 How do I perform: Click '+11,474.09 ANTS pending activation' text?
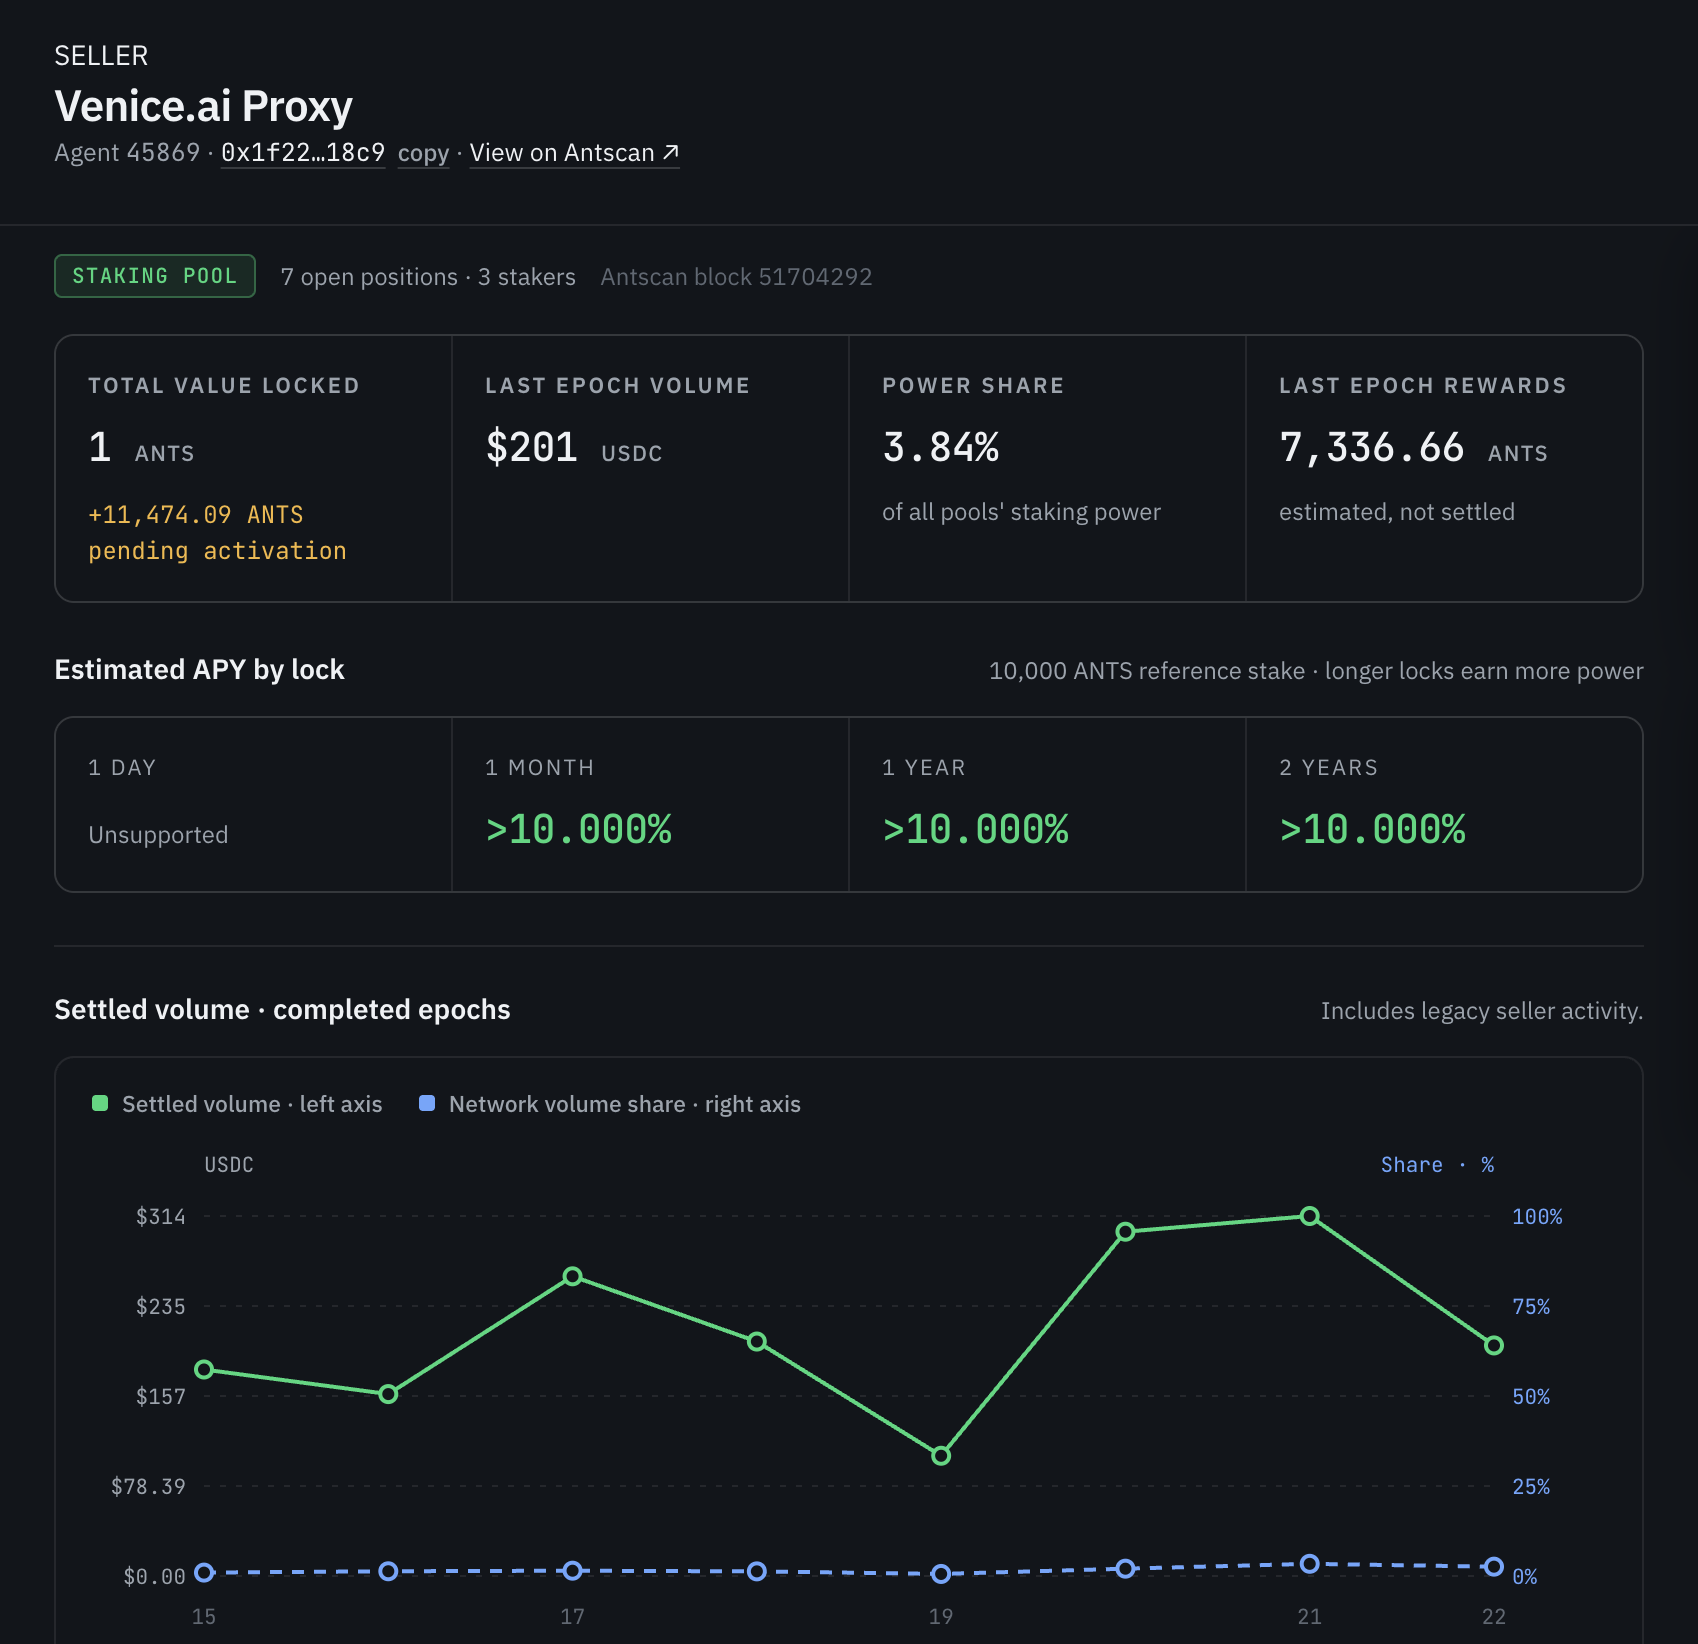coord(217,533)
